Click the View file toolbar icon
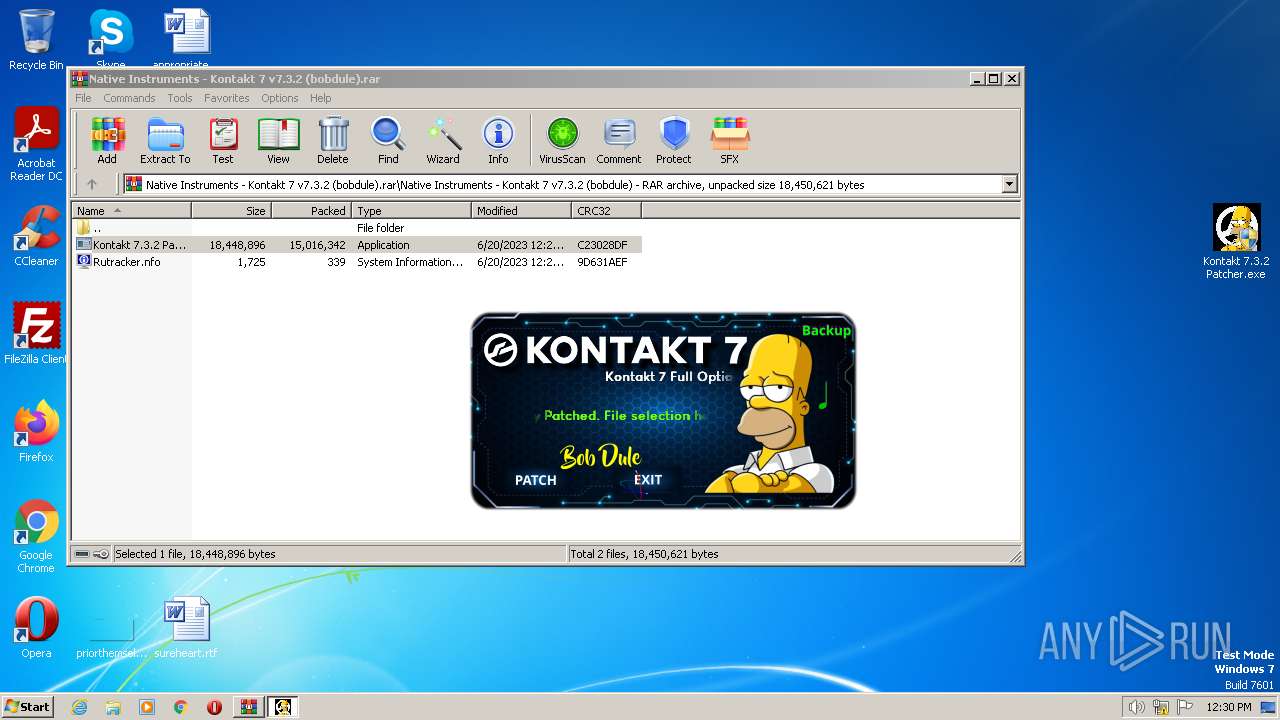The height and width of the screenshot is (720, 1280). coord(278,140)
